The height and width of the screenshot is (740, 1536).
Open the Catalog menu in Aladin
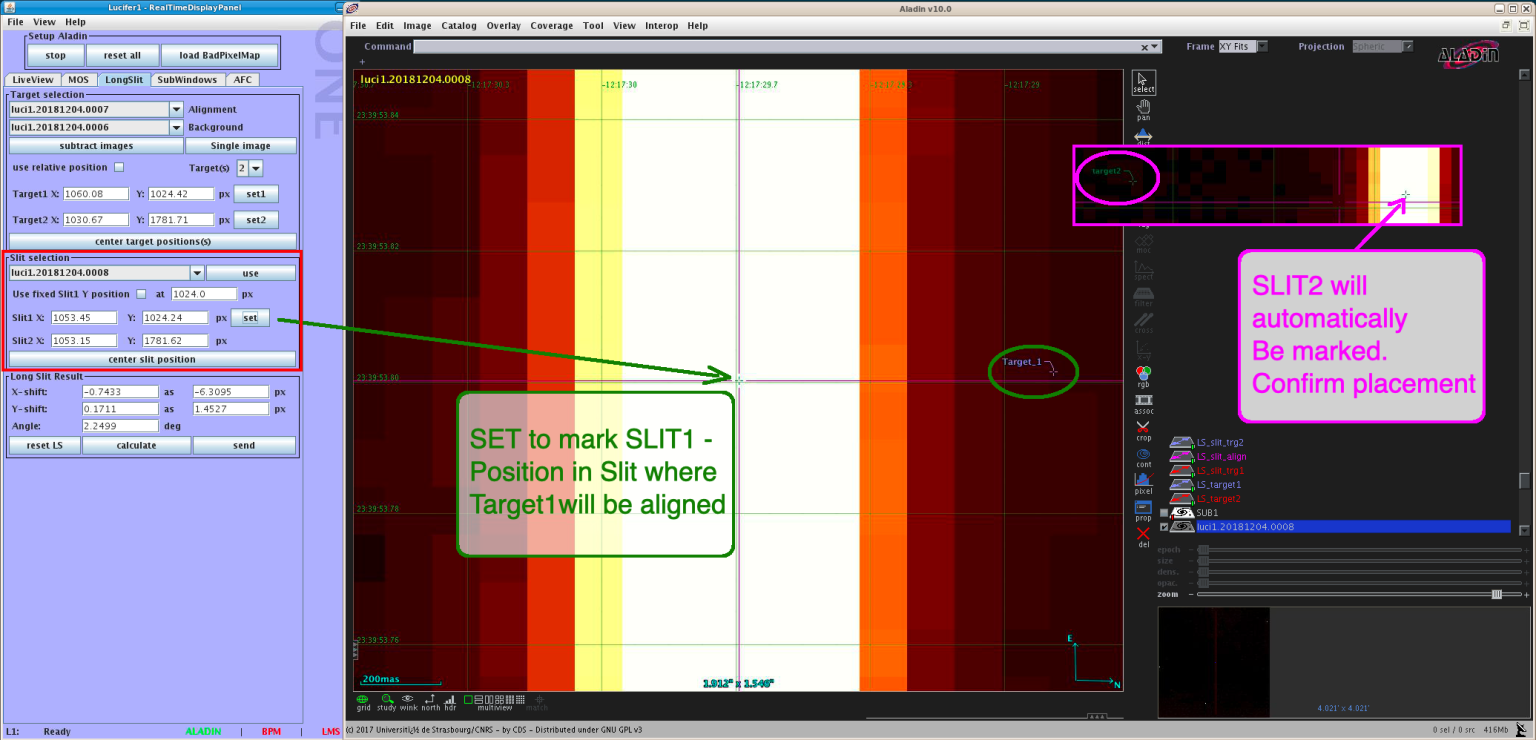coord(459,26)
